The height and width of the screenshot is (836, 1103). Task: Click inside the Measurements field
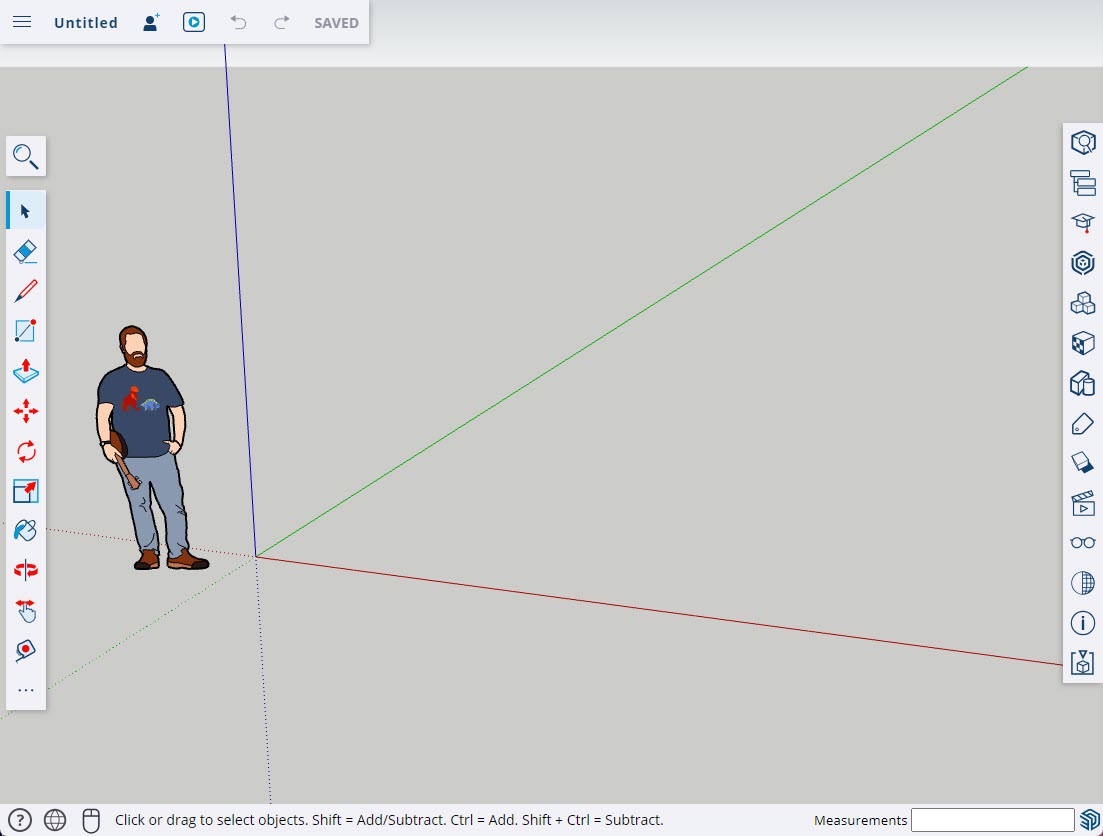coord(992,819)
